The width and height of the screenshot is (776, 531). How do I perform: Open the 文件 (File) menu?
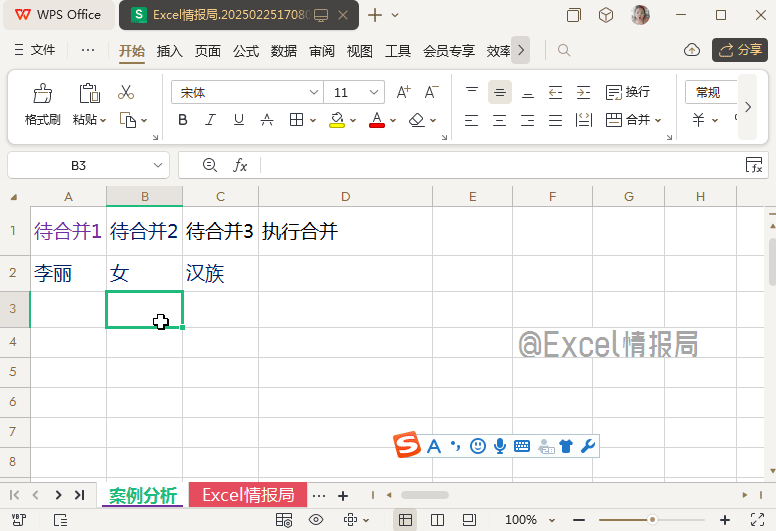pos(36,51)
